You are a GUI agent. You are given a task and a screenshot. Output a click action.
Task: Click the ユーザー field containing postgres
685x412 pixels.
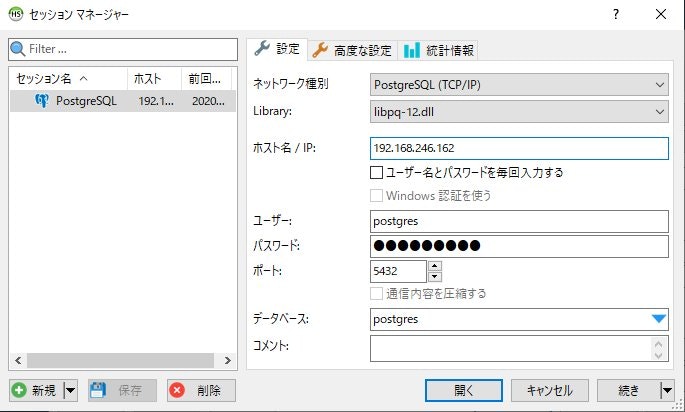[519, 221]
